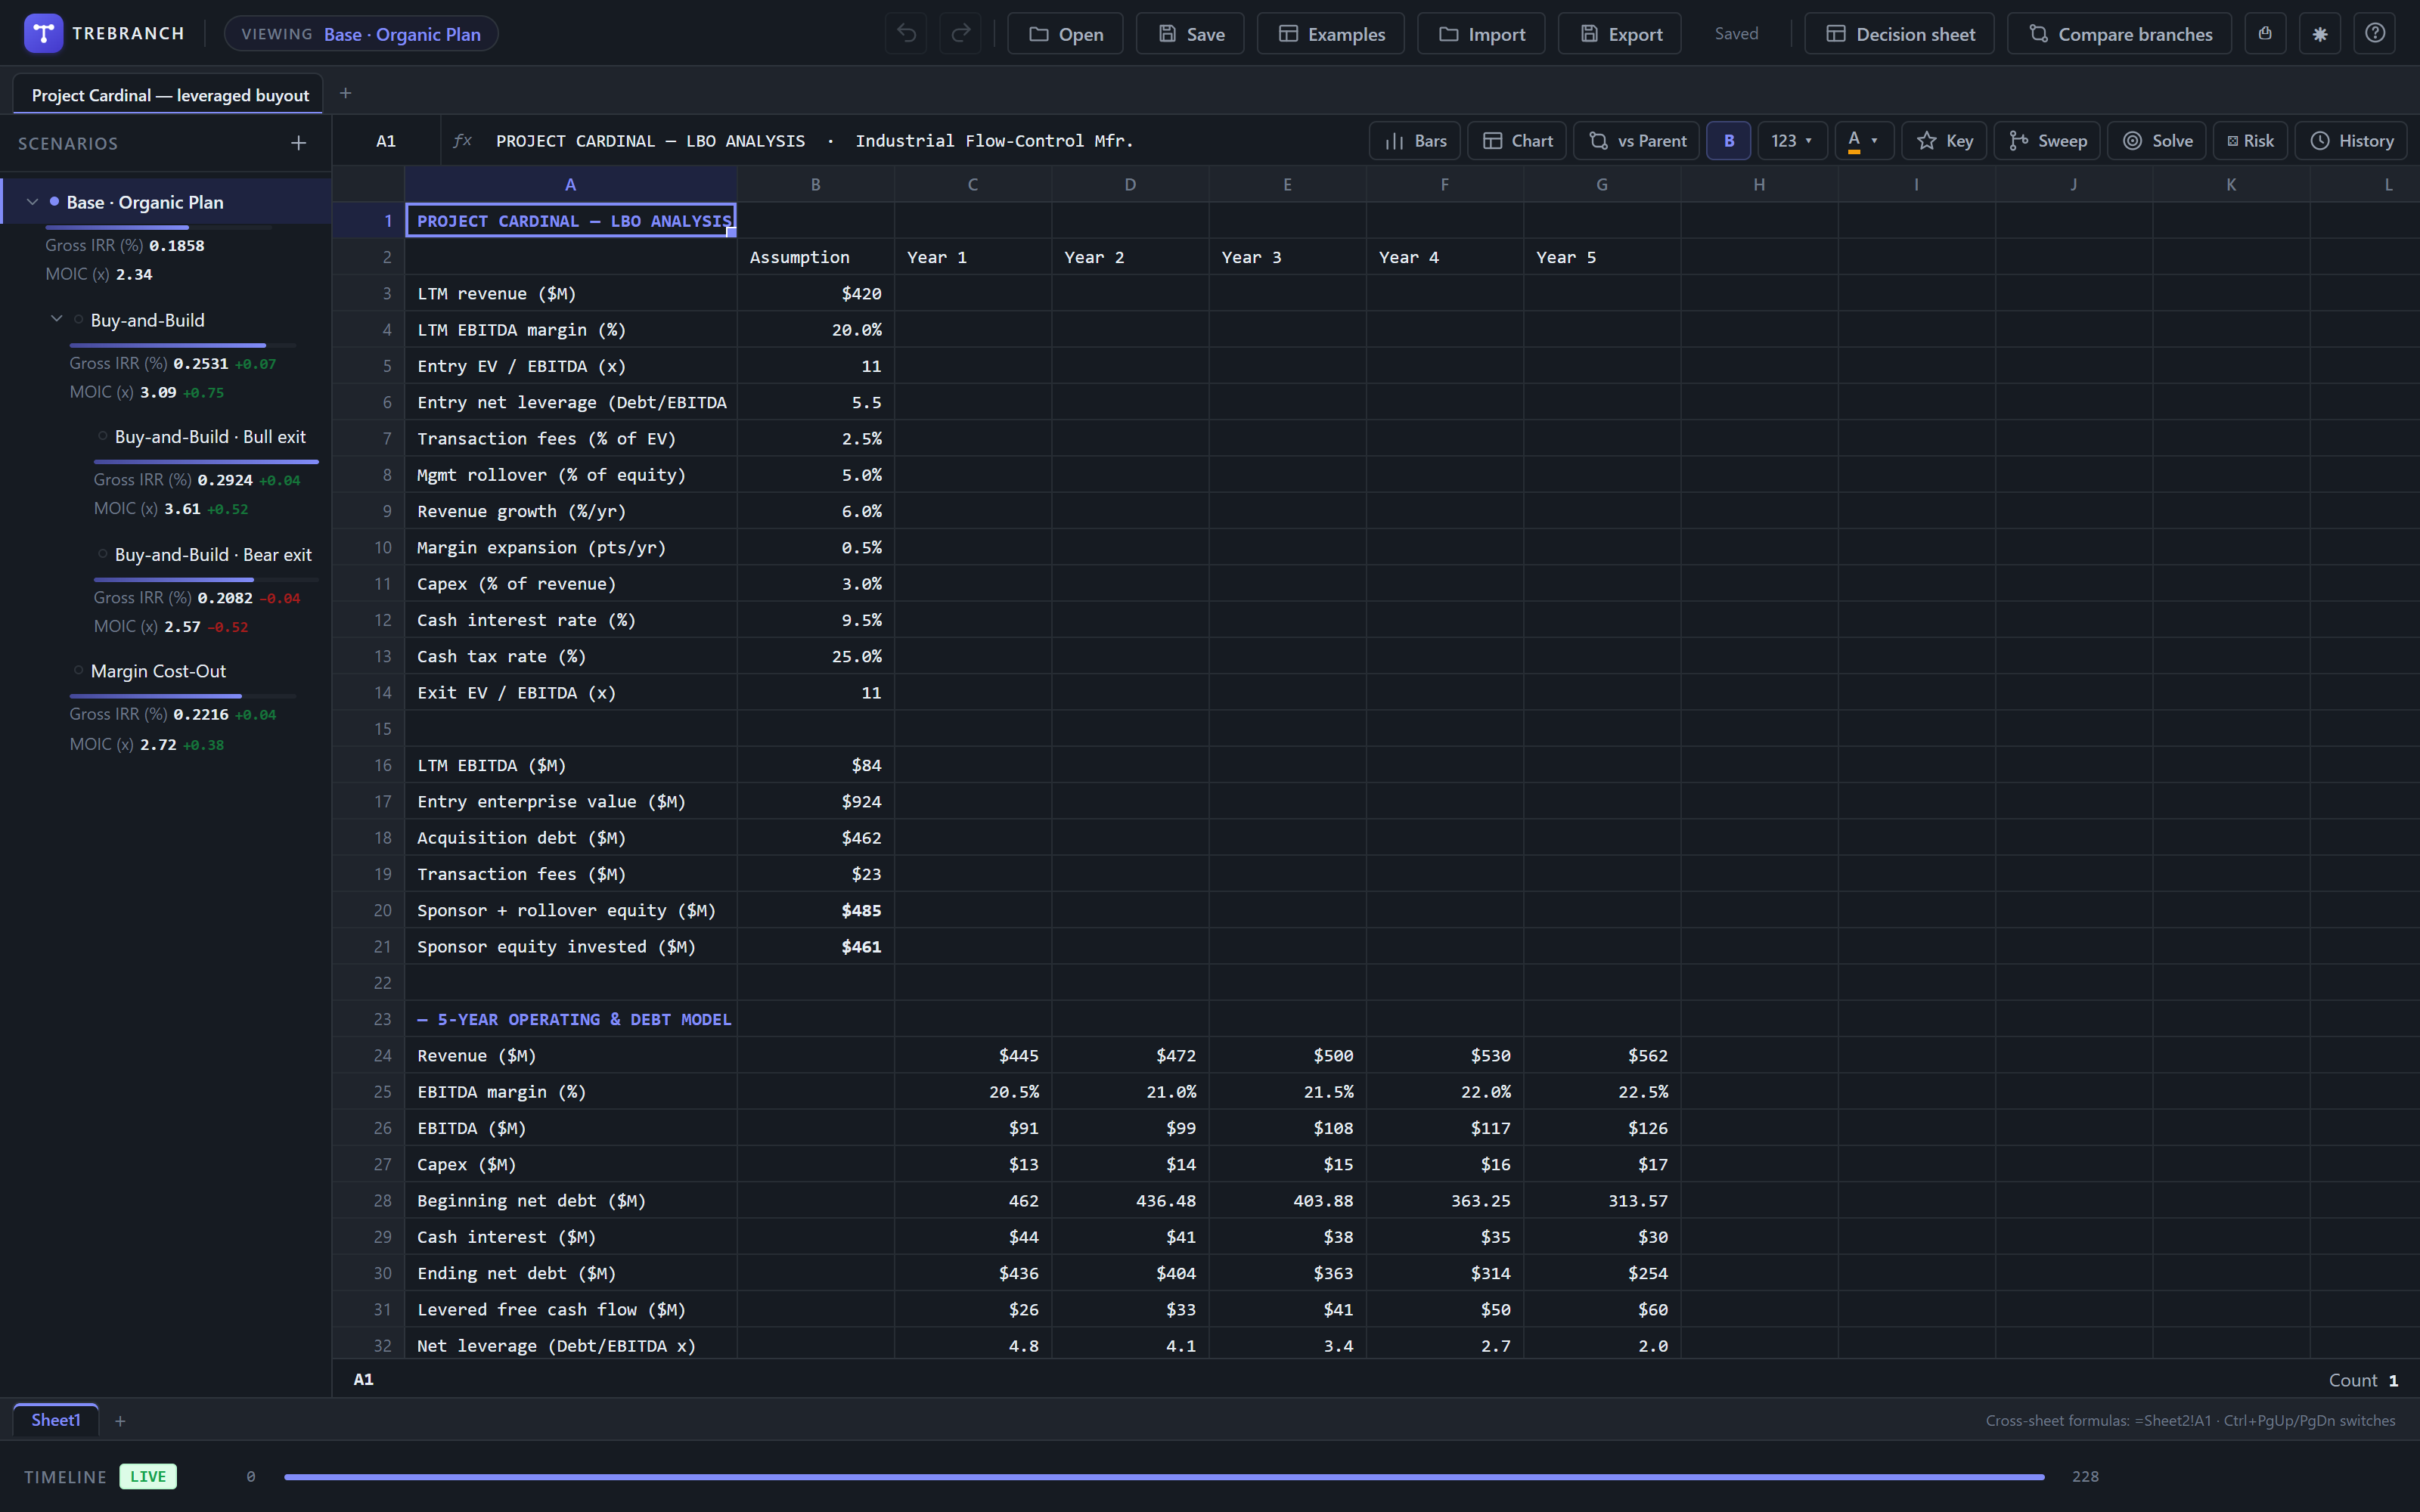Image resolution: width=2420 pixels, height=1512 pixels.
Task: Open the Solve goal-seek tool
Action: 2158,141
